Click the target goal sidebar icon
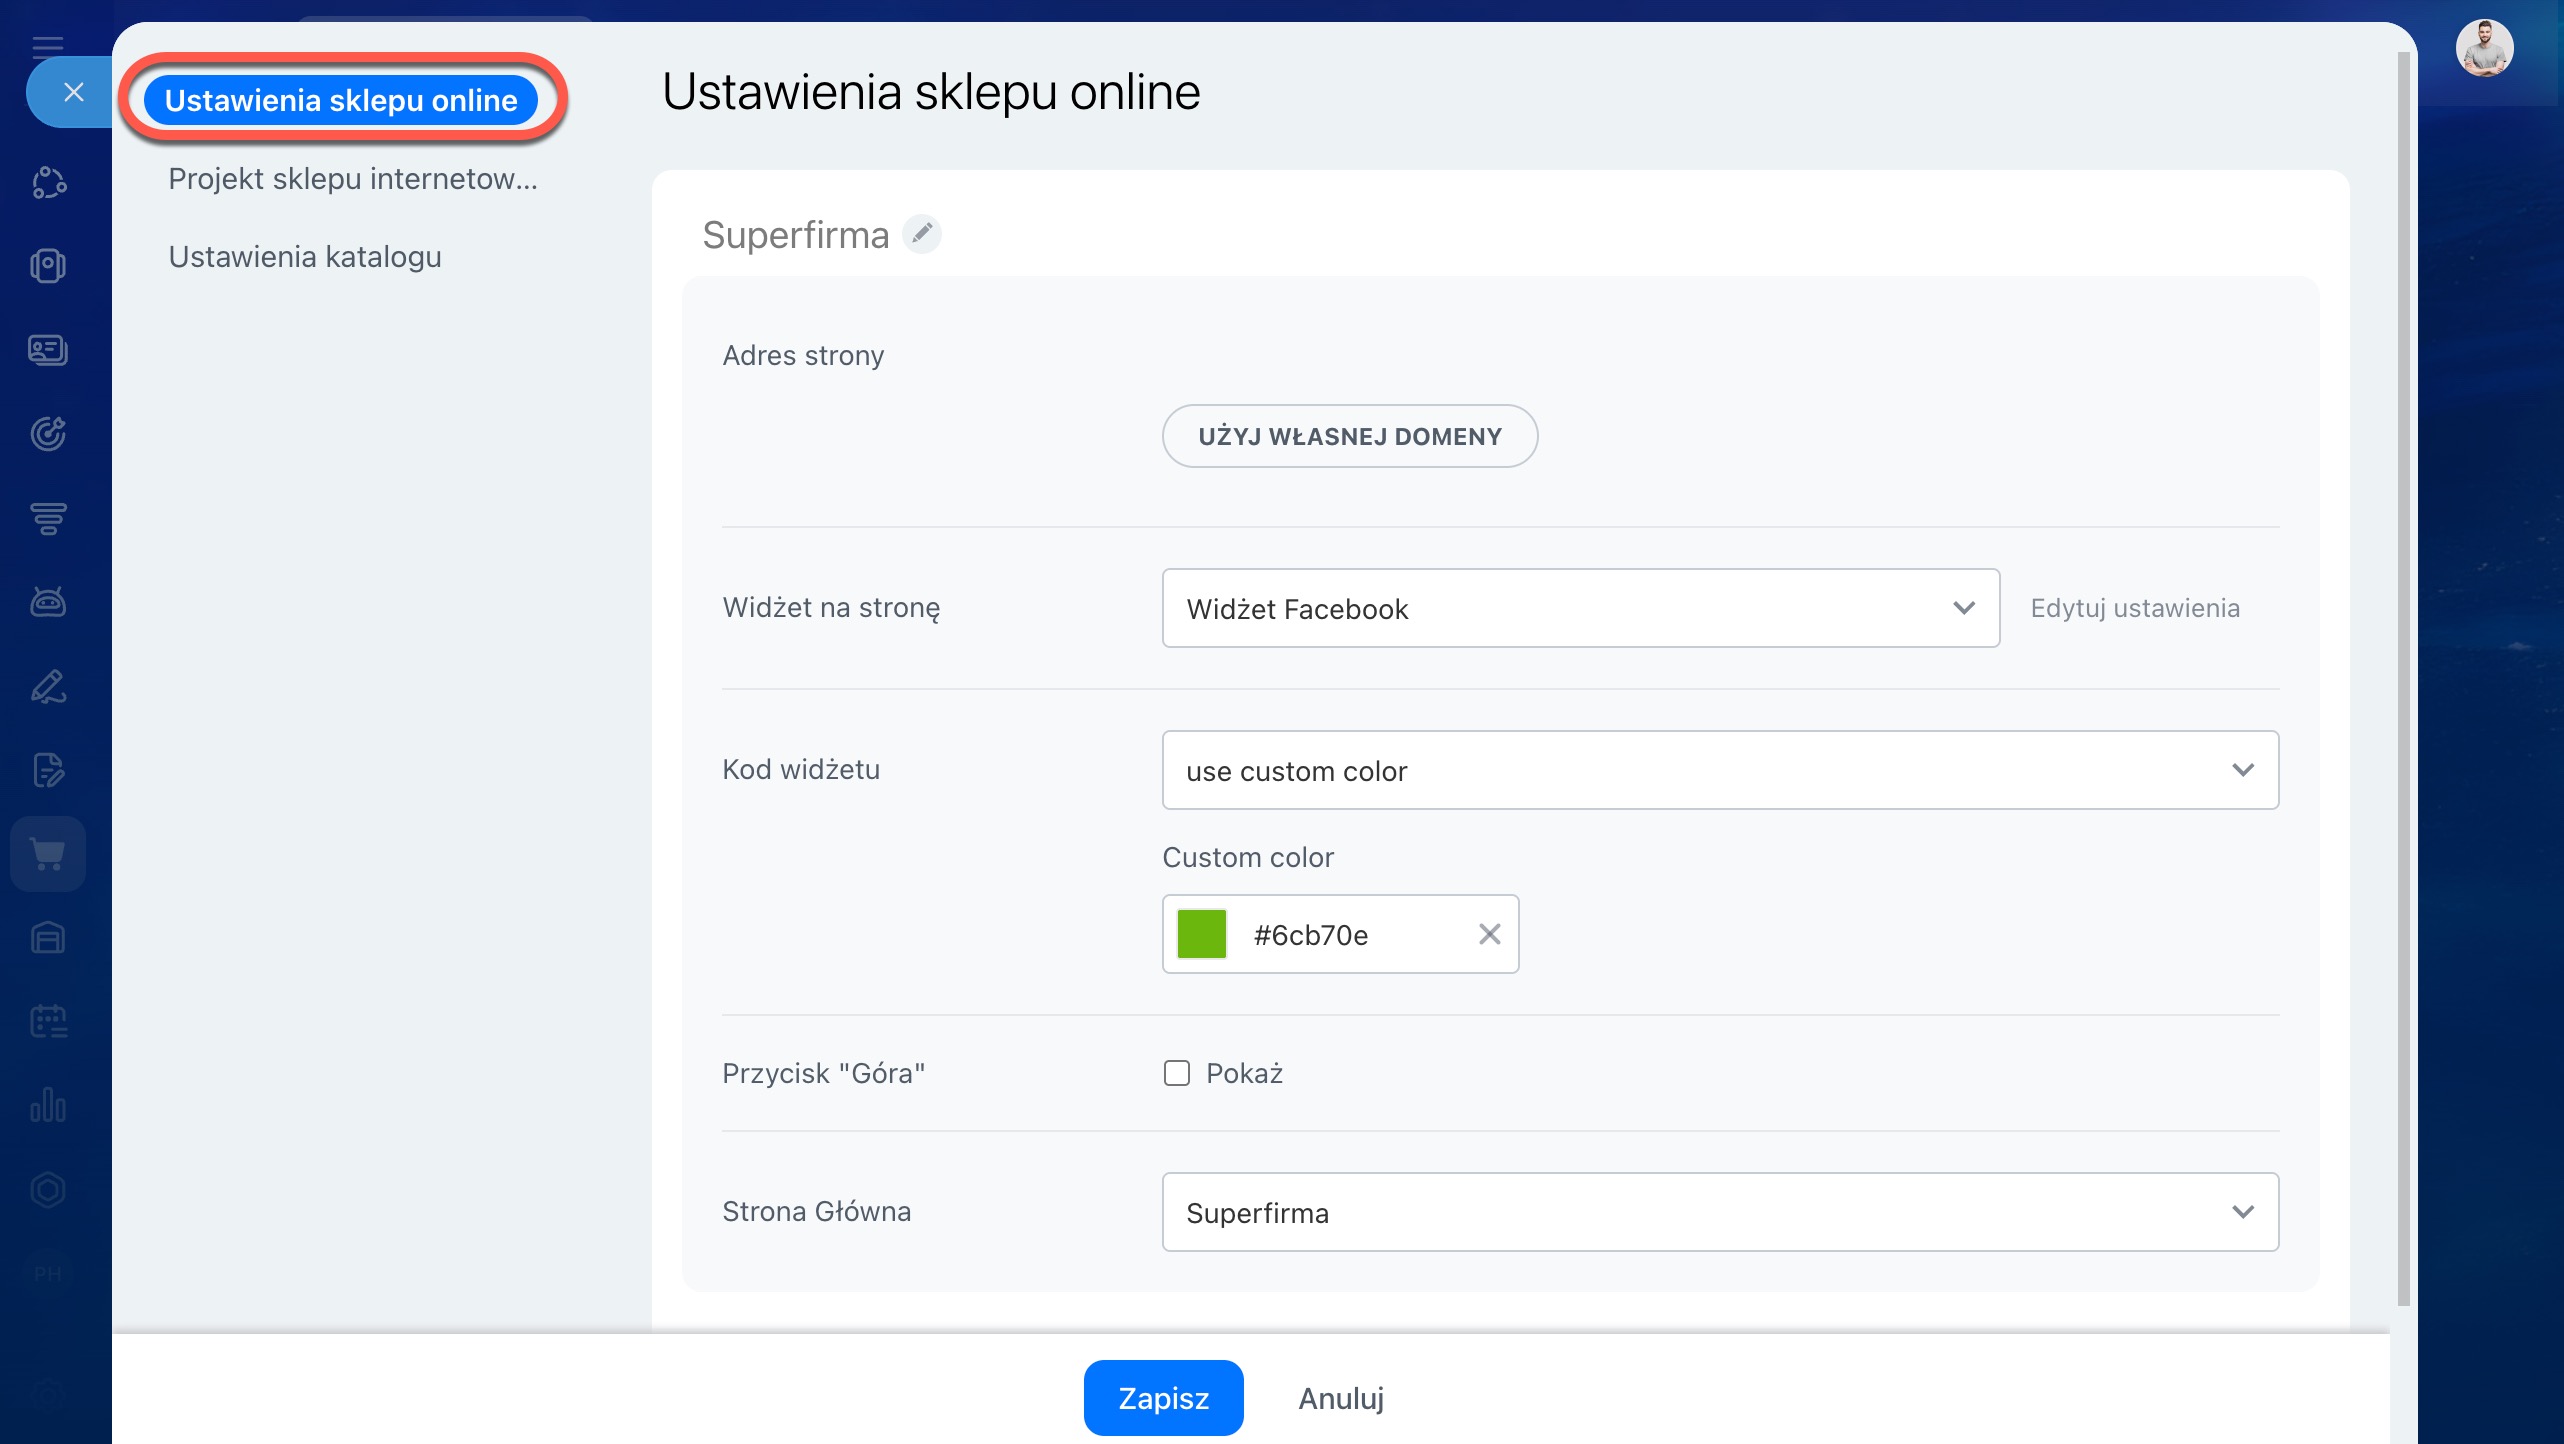 [x=48, y=434]
